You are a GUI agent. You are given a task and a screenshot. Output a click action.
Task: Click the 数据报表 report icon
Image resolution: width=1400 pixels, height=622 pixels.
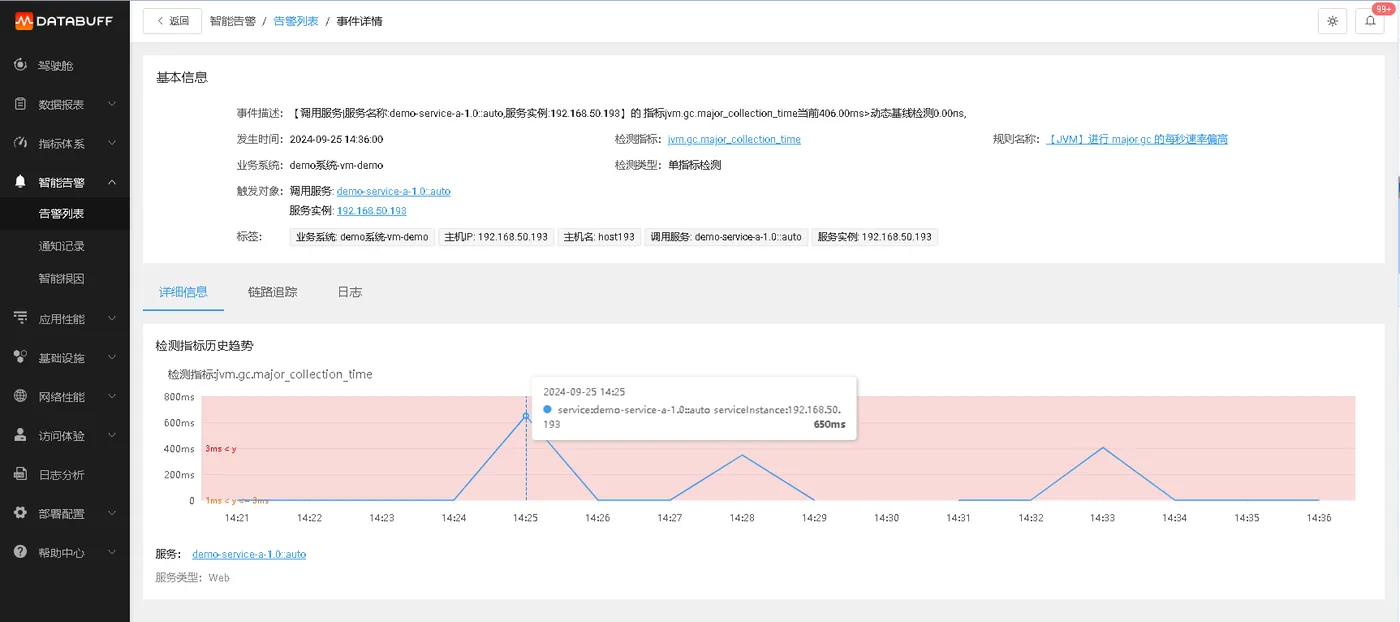(20, 104)
